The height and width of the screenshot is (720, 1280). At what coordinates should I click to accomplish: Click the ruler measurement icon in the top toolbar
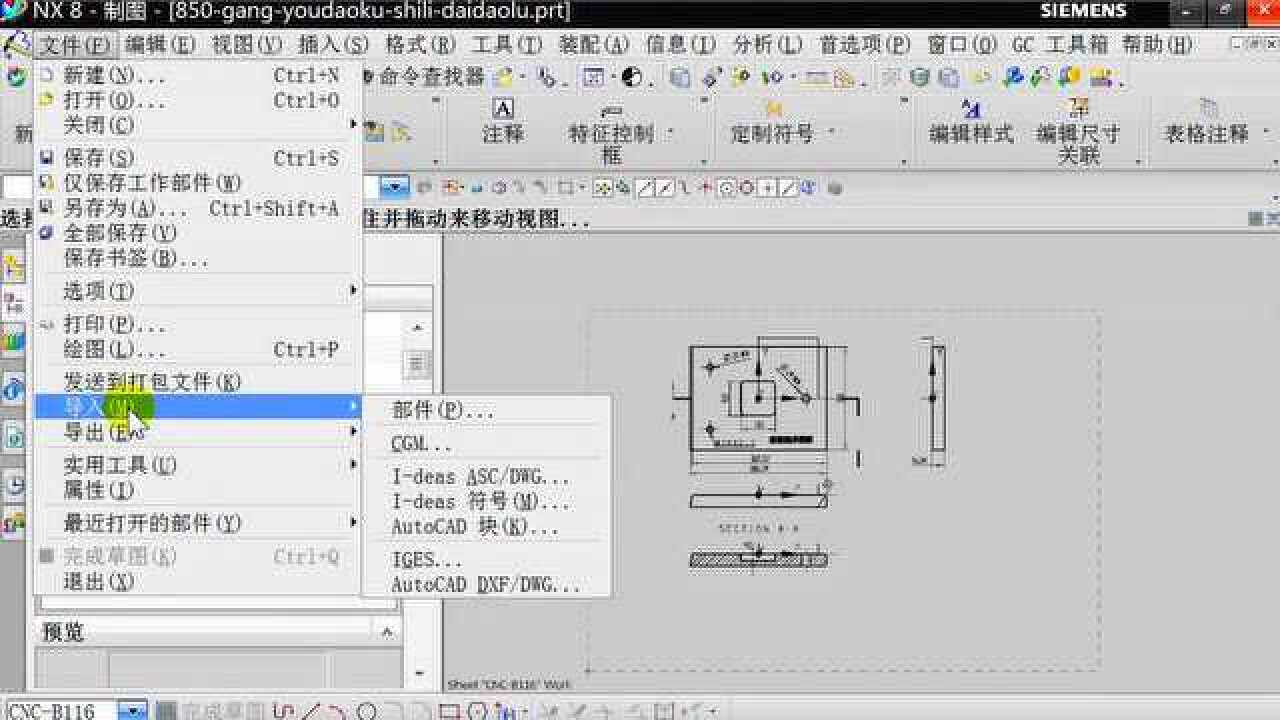(817, 77)
